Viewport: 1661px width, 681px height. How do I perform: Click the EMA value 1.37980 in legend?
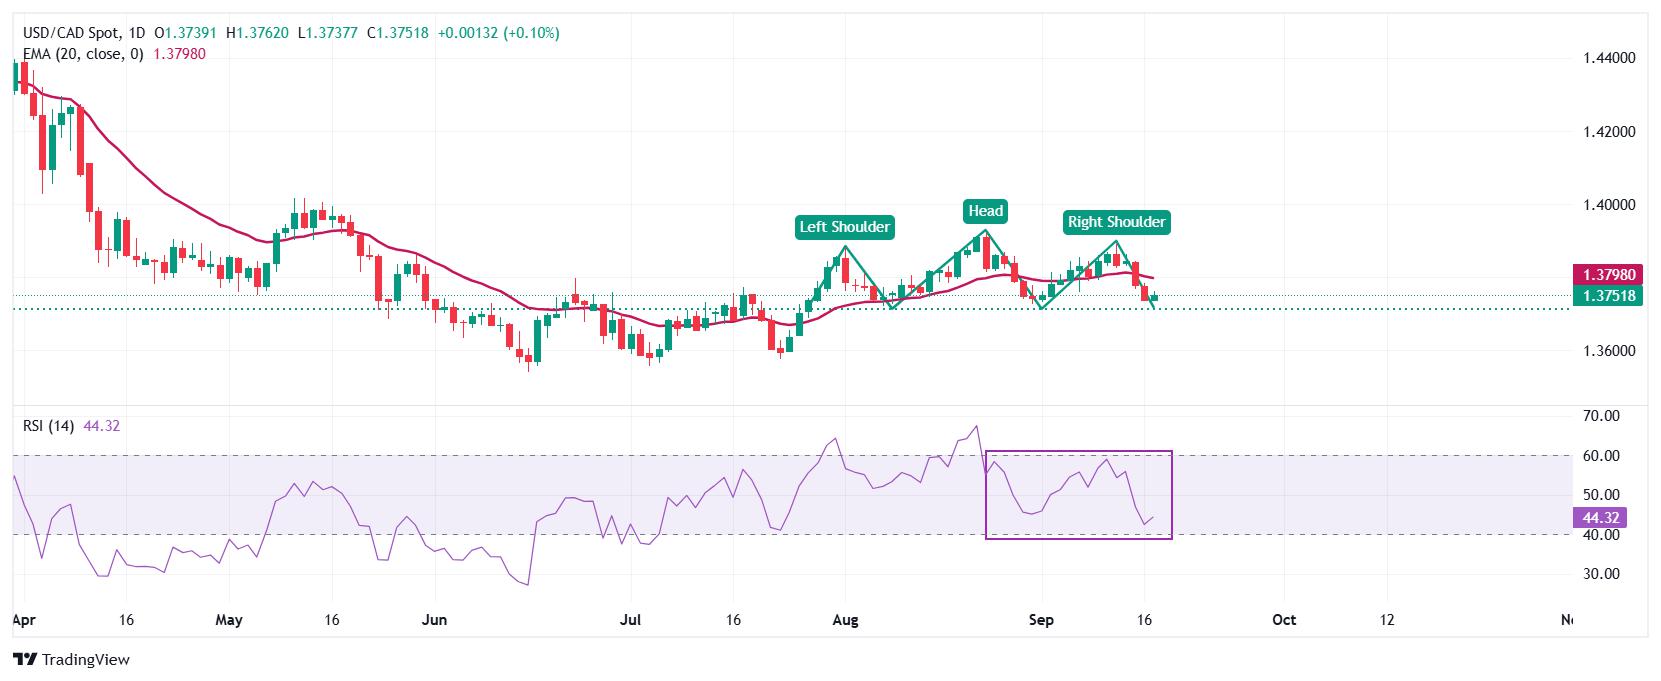(x=179, y=54)
